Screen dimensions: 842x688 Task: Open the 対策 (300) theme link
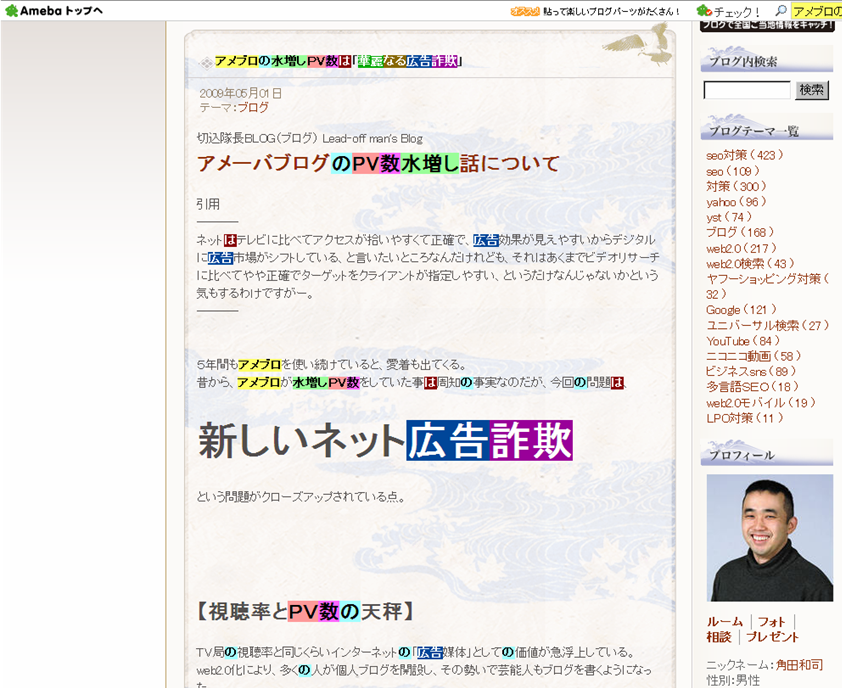pyautogui.click(x=736, y=186)
